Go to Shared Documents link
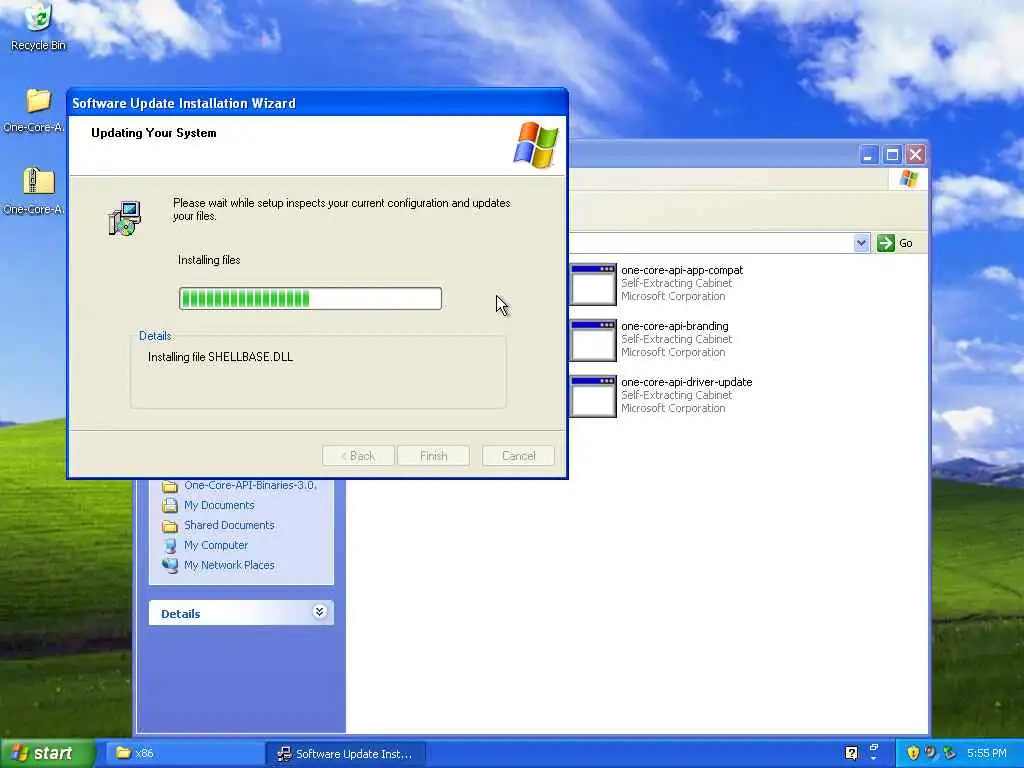The width and height of the screenshot is (1024, 768). 229,525
